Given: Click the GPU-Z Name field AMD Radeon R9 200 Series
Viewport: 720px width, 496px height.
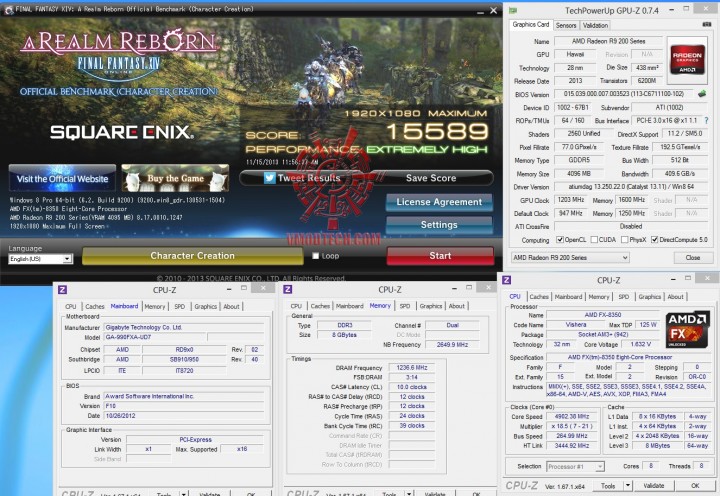Looking at the screenshot, I should click(608, 41).
